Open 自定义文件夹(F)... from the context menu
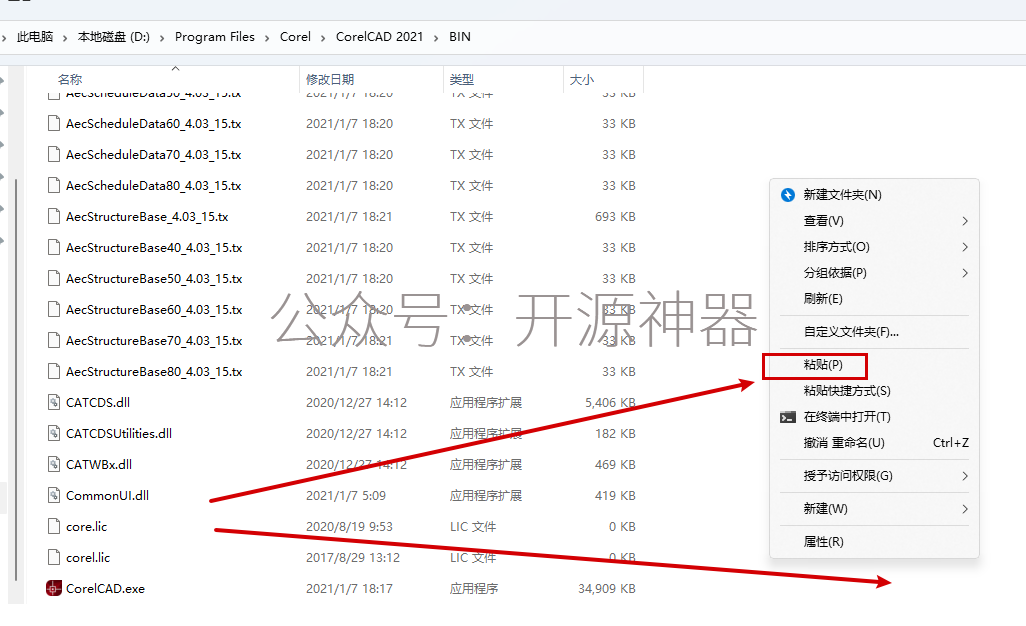This screenshot has width=1026, height=626. (851, 332)
